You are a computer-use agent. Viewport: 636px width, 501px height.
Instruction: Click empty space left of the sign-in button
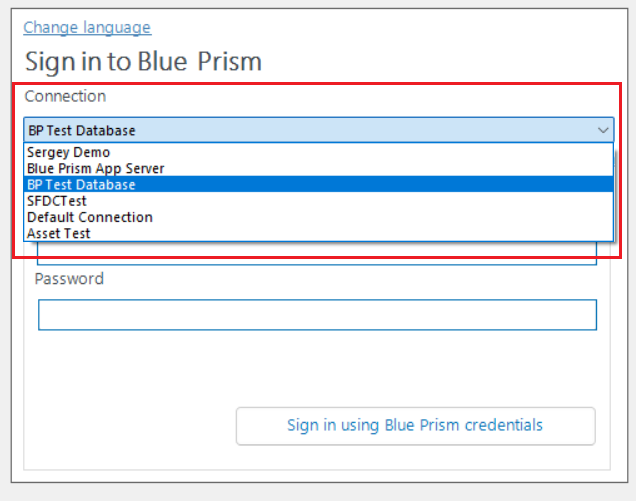[130, 426]
